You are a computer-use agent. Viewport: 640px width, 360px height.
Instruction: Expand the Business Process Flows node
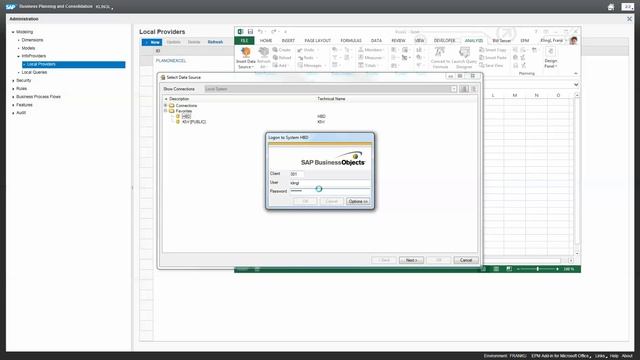(x=13, y=97)
